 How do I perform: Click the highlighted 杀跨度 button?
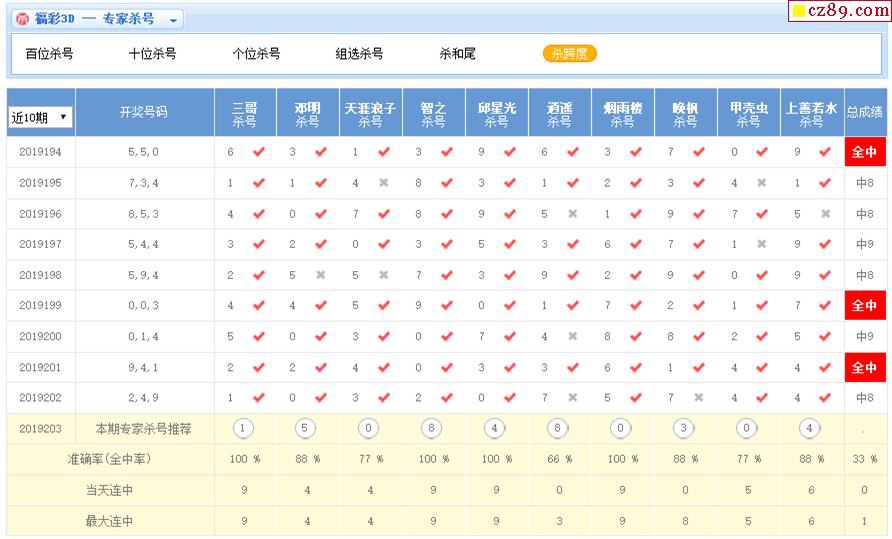coord(570,54)
